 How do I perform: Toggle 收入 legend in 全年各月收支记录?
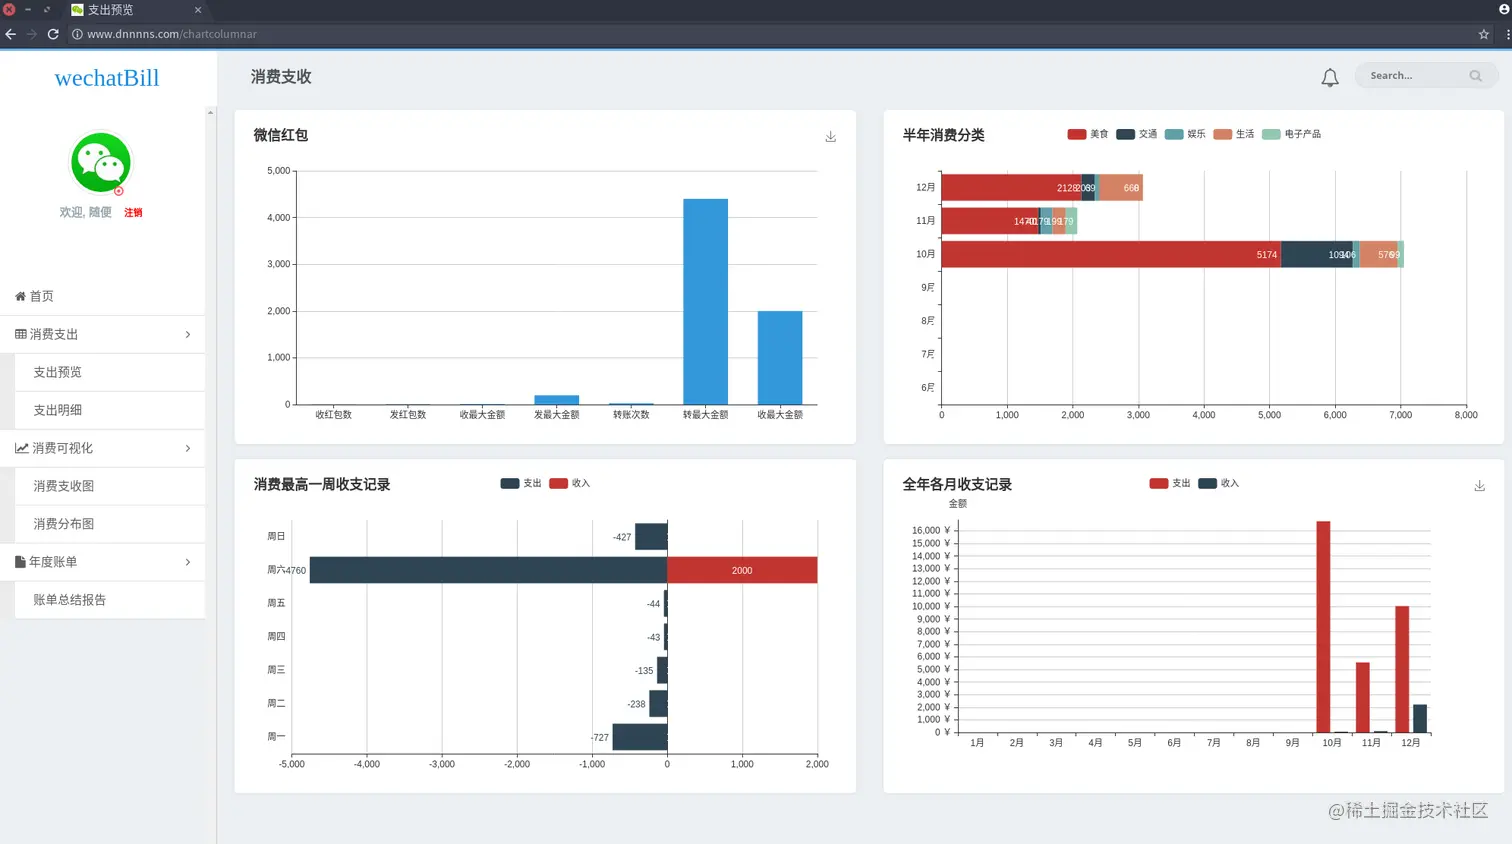pyautogui.click(x=1218, y=484)
